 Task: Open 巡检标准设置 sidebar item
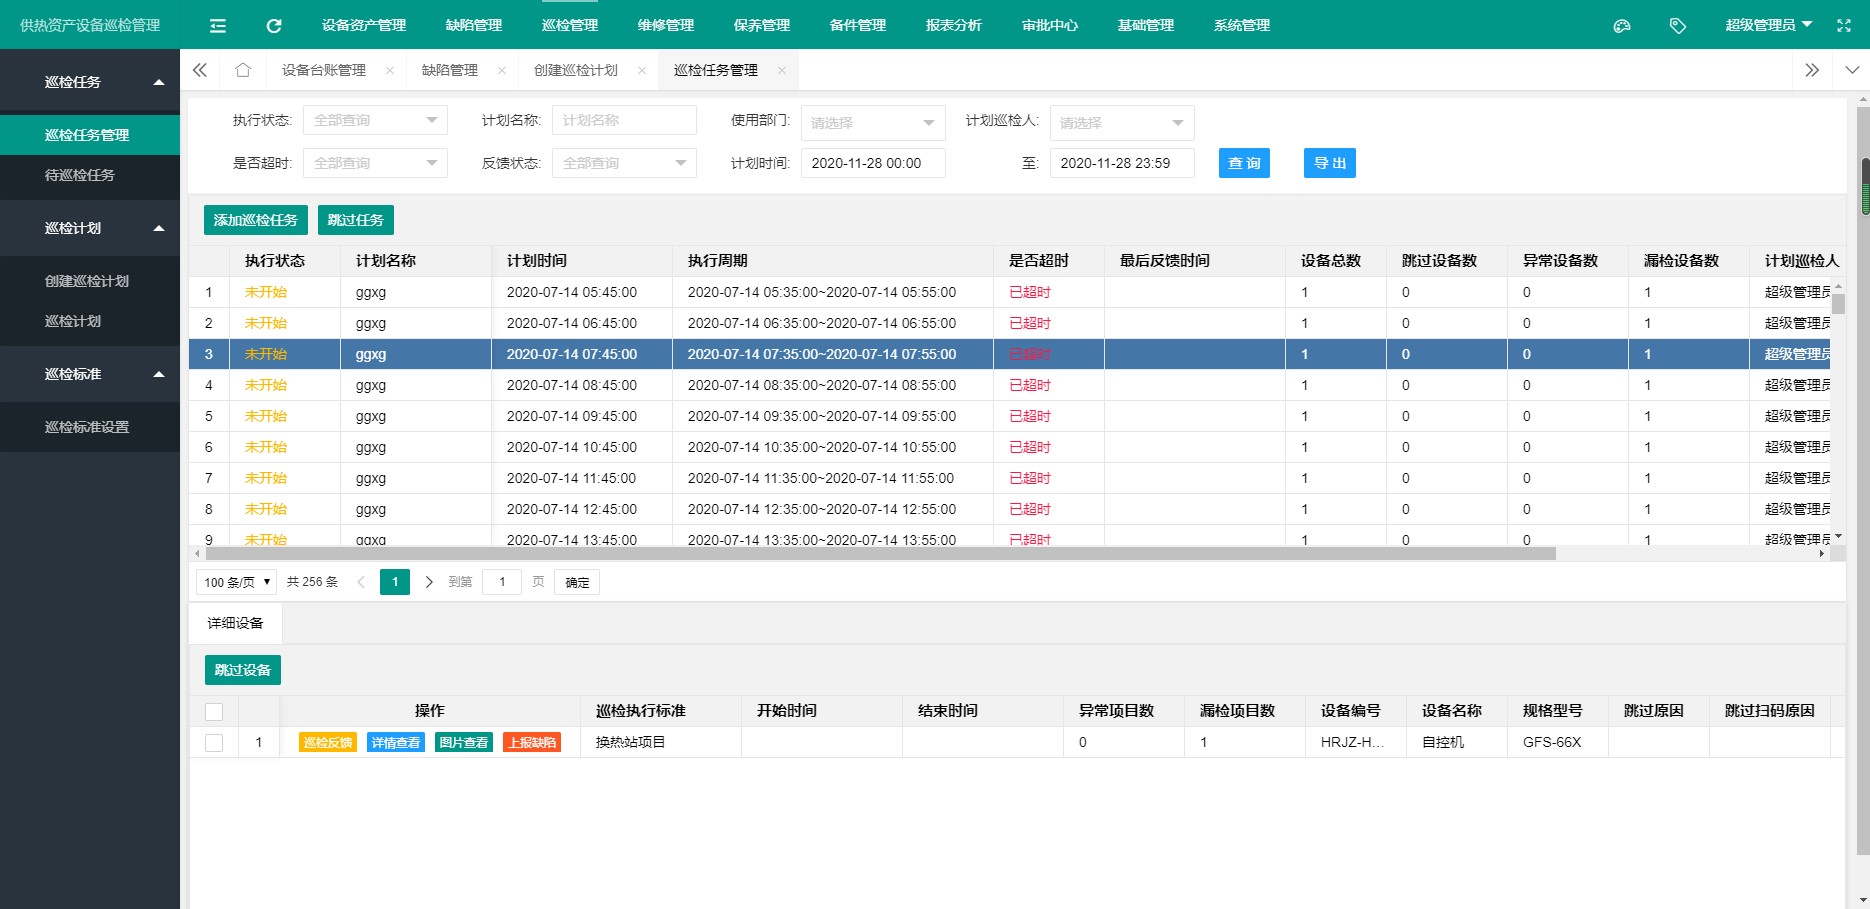tap(90, 427)
